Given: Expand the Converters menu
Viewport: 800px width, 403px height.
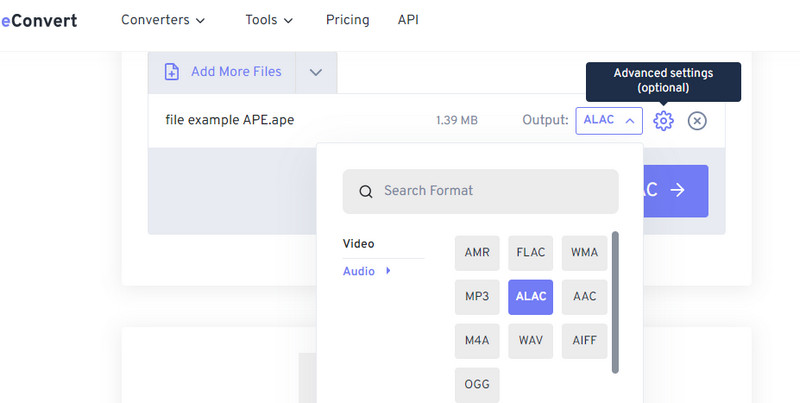Looking at the screenshot, I should [163, 20].
